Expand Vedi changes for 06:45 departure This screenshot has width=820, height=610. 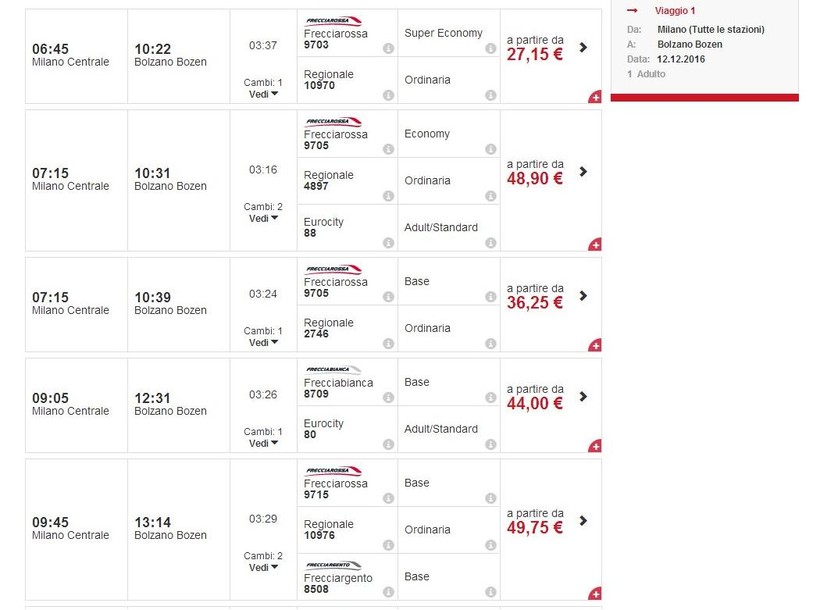pos(264,94)
